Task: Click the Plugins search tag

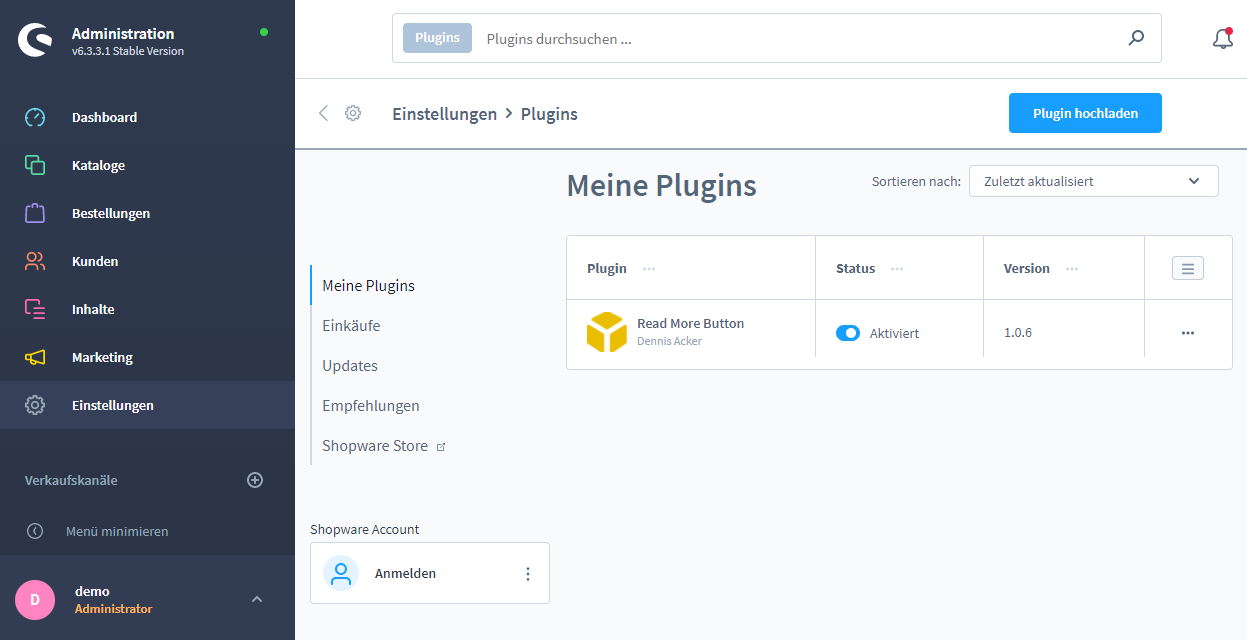Action: click(437, 38)
